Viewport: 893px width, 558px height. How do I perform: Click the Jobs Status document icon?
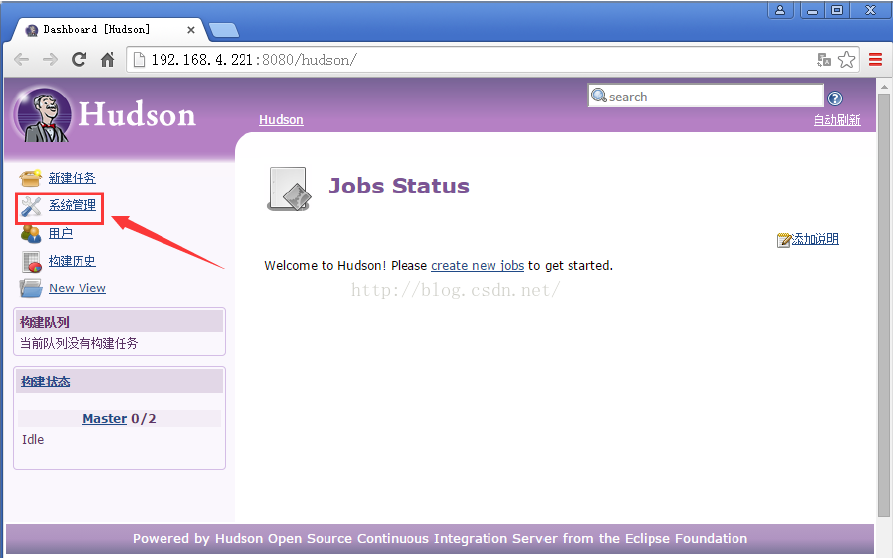tap(289, 189)
